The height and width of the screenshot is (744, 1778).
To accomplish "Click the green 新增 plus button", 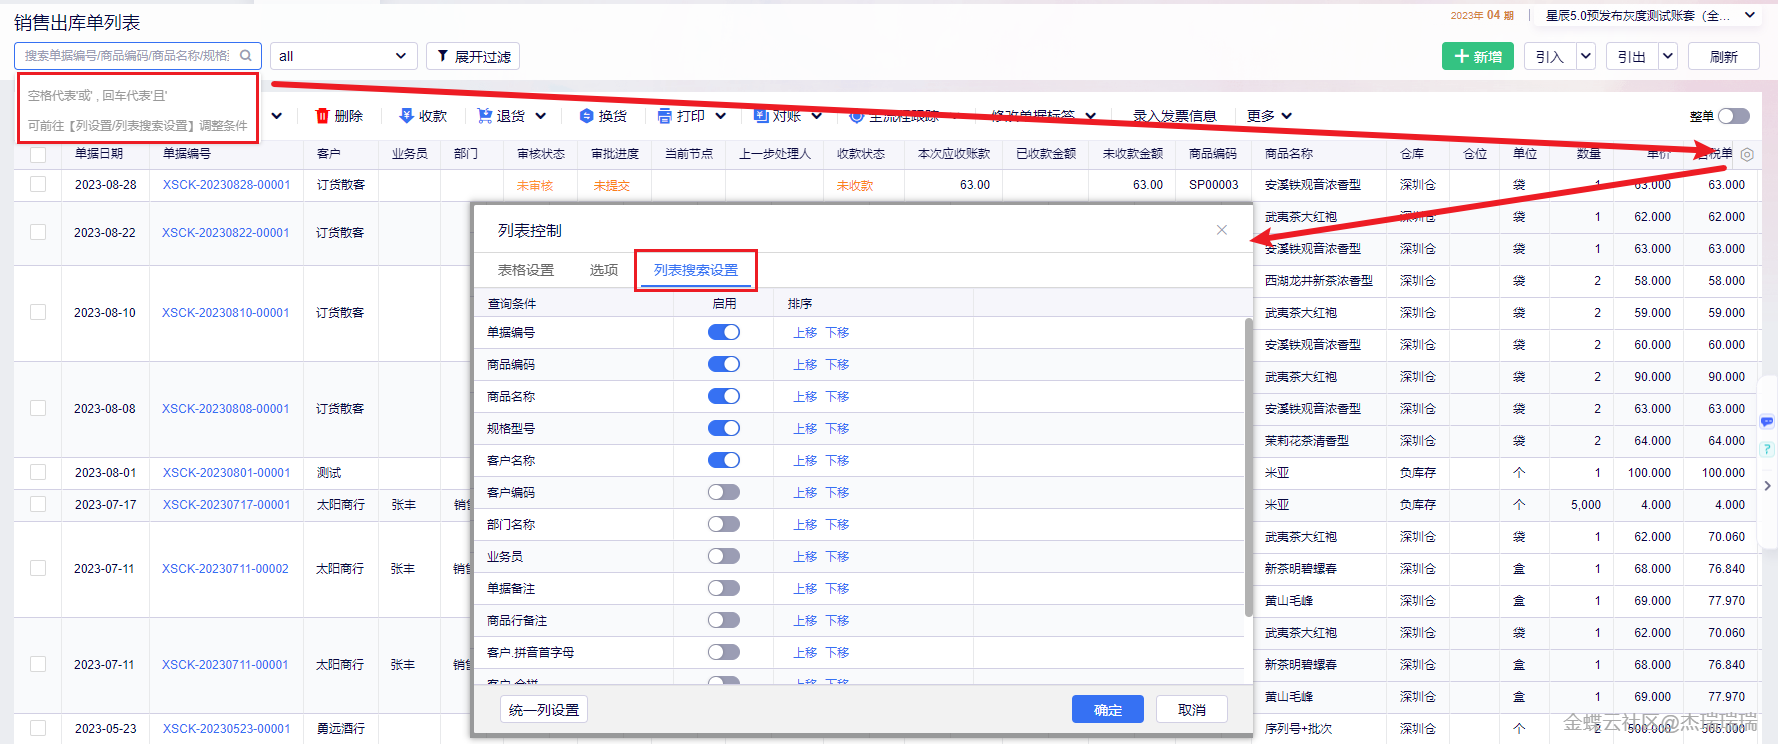I will tap(1478, 56).
